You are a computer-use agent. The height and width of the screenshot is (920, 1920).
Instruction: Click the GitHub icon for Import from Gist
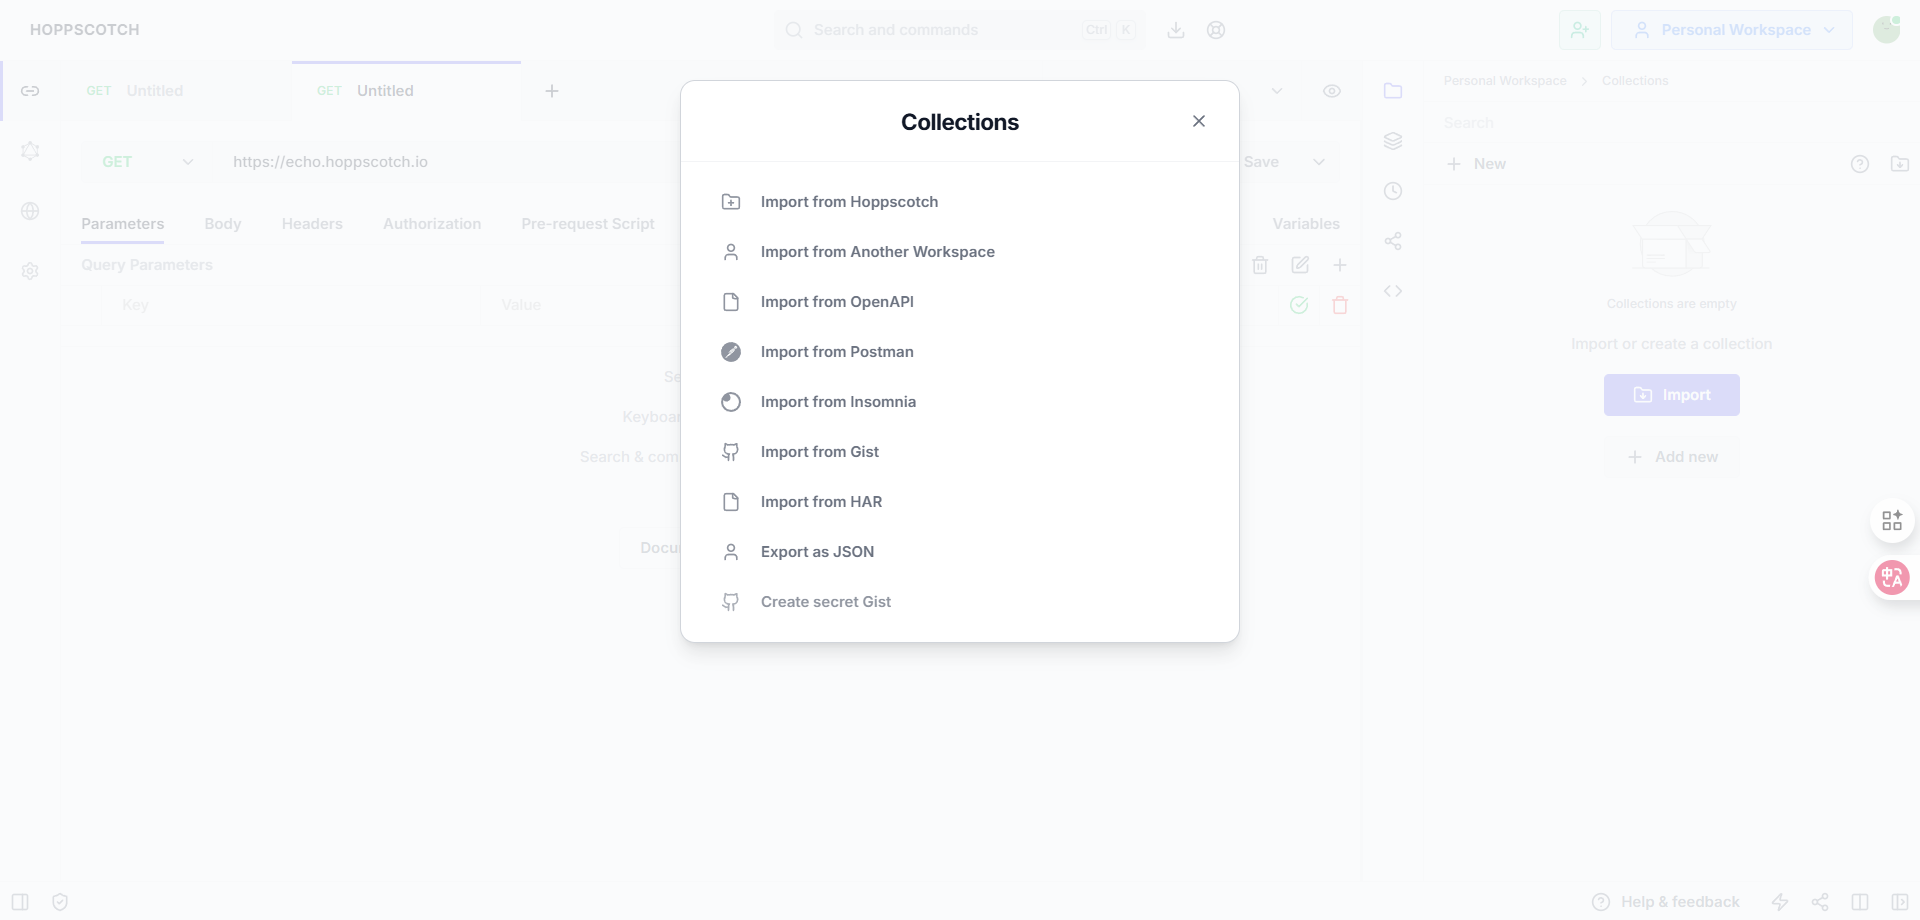click(731, 452)
